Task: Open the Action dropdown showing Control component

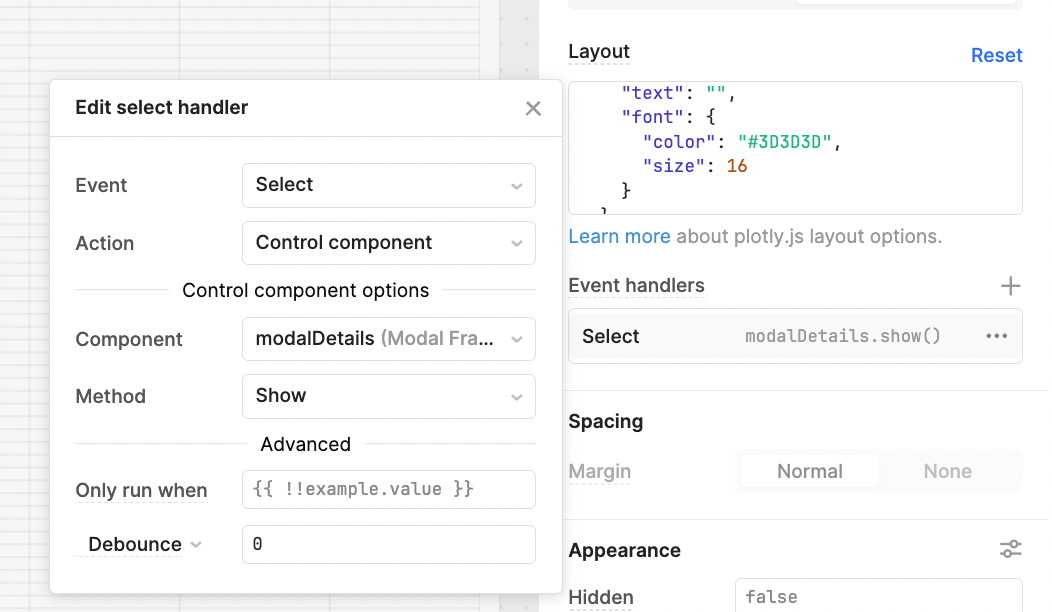Action: [x=388, y=243]
